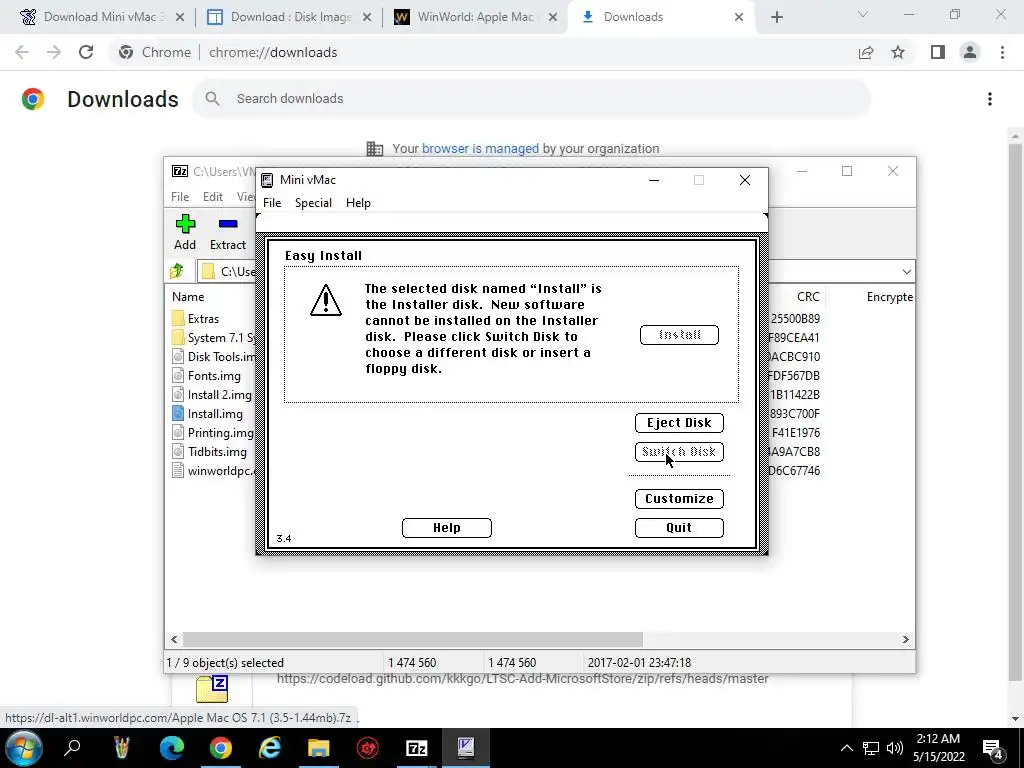Click 7-Zip icon on taskbar

(x=417, y=748)
